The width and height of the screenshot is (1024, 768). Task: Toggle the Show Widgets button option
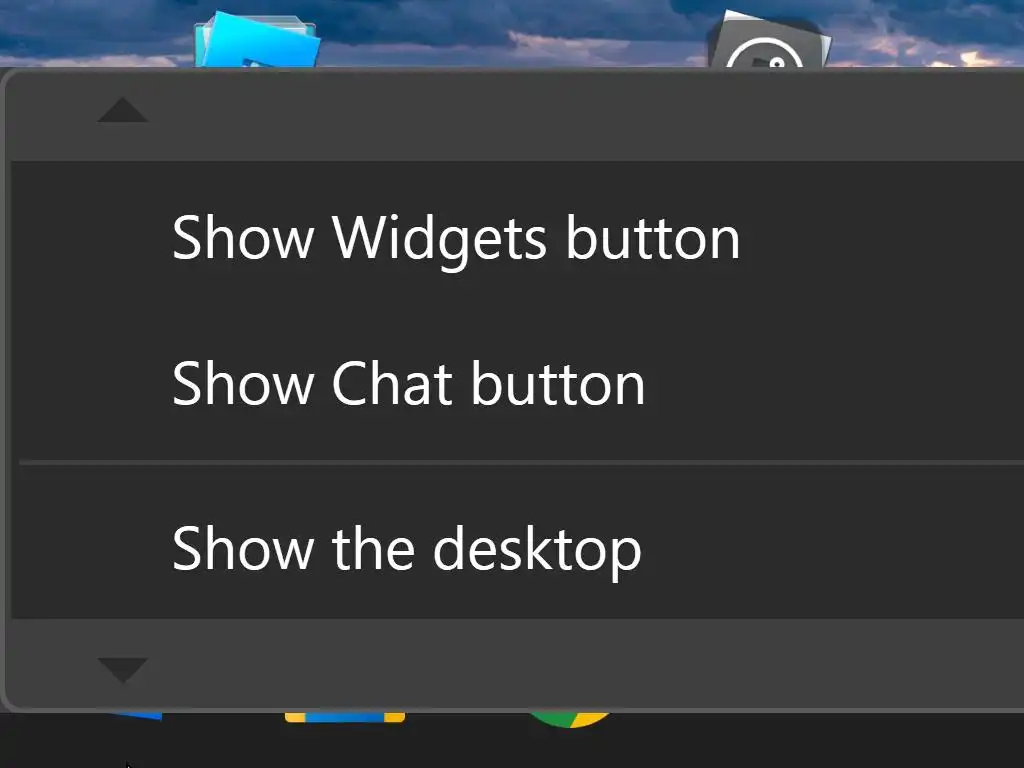517,238
